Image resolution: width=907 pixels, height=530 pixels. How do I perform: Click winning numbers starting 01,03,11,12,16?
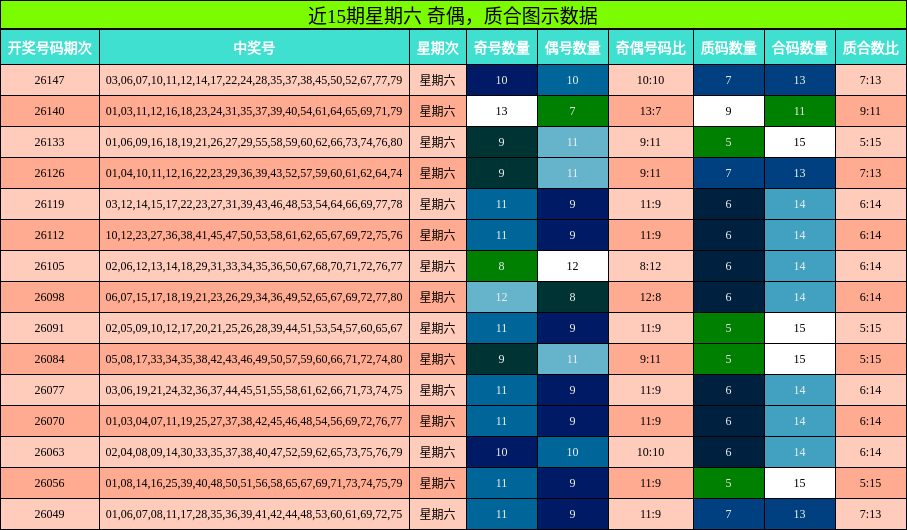[255, 111]
